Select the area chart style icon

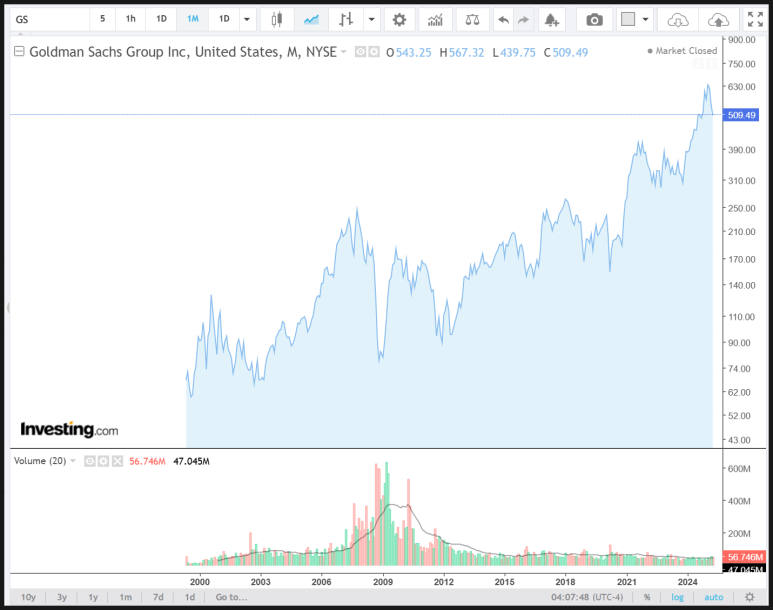click(311, 20)
